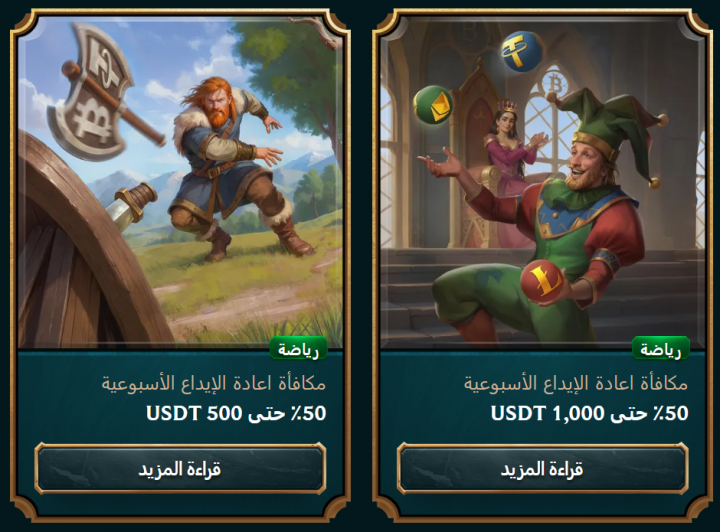Open the رياضة tag on the viking card
720x532 pixels.
(298, 350)
